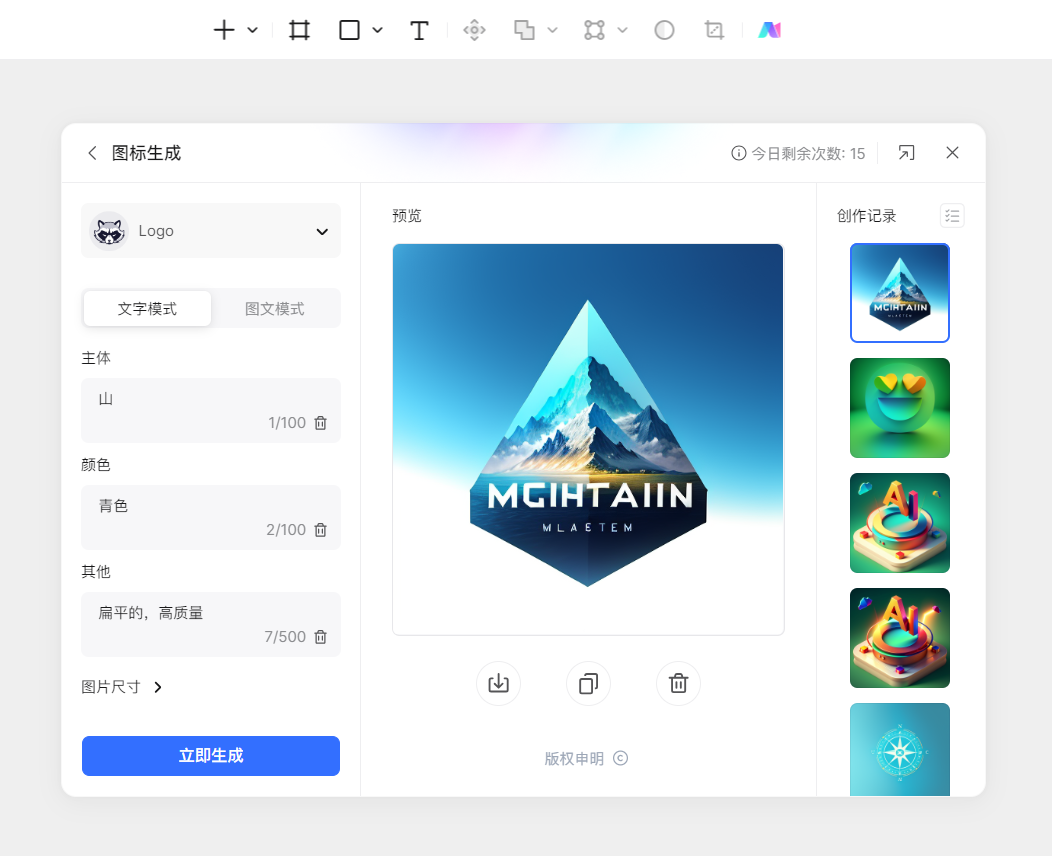This screenshot has height=856, width=1052.
Task: Select the rectangle shape tool
Action: pyautogui.click(x=350, y=30)
